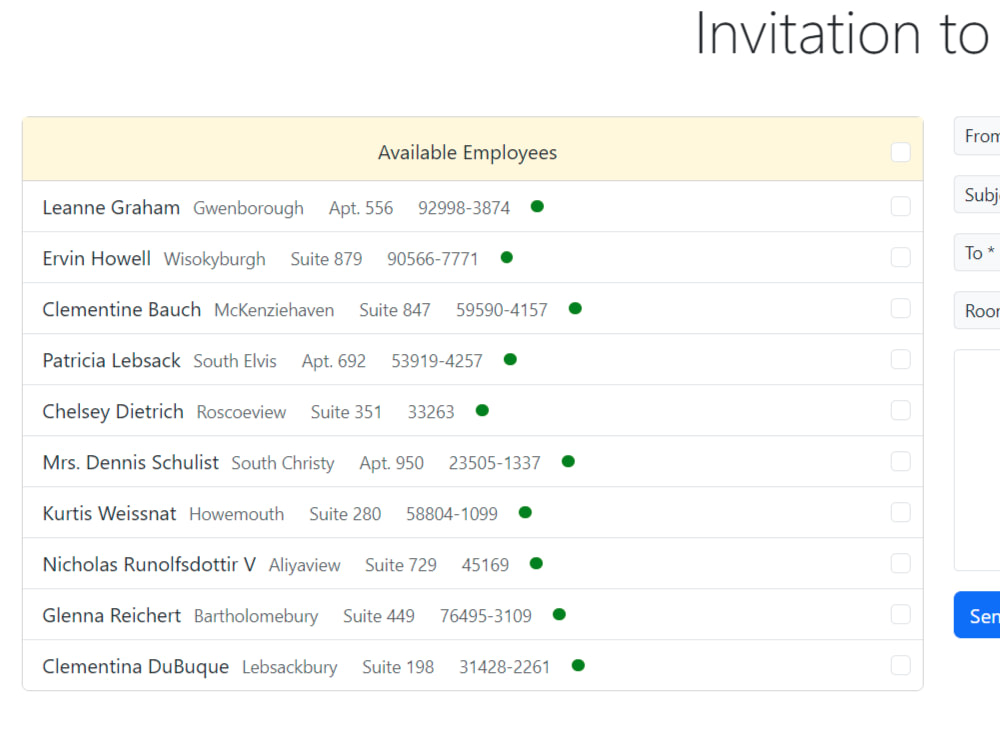Screen dimensions: 1000x750
Task: Click Clementine Bauch's availability dot
Action: tap(575, 308)
